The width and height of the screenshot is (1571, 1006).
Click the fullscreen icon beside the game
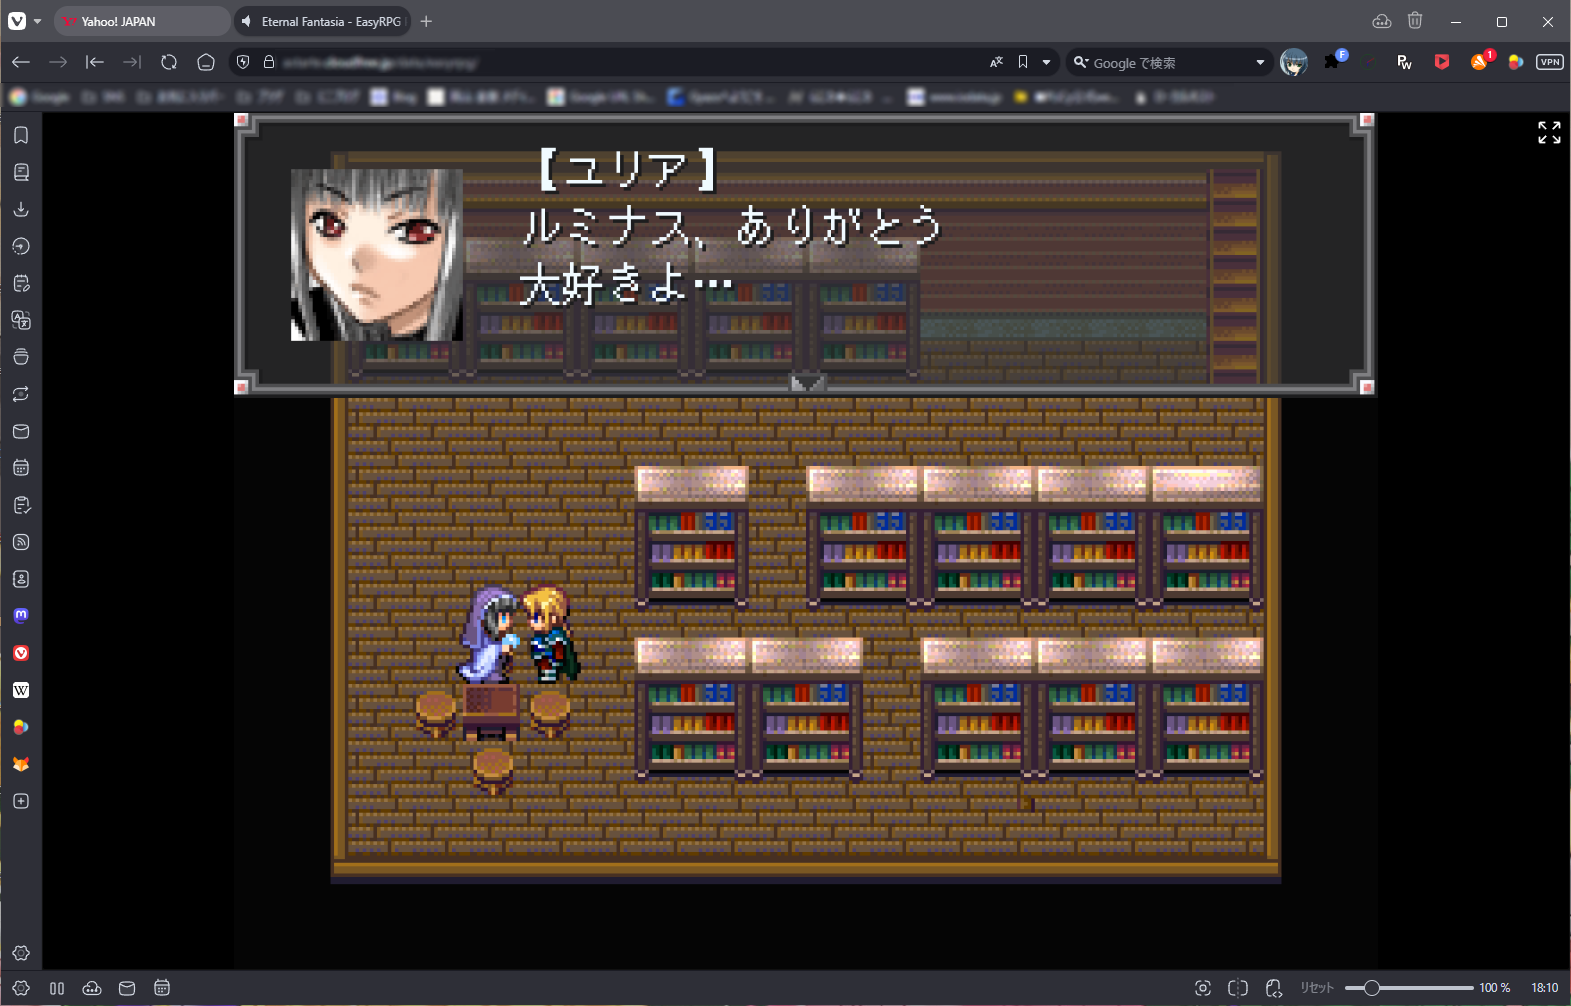pos(1549,132)
